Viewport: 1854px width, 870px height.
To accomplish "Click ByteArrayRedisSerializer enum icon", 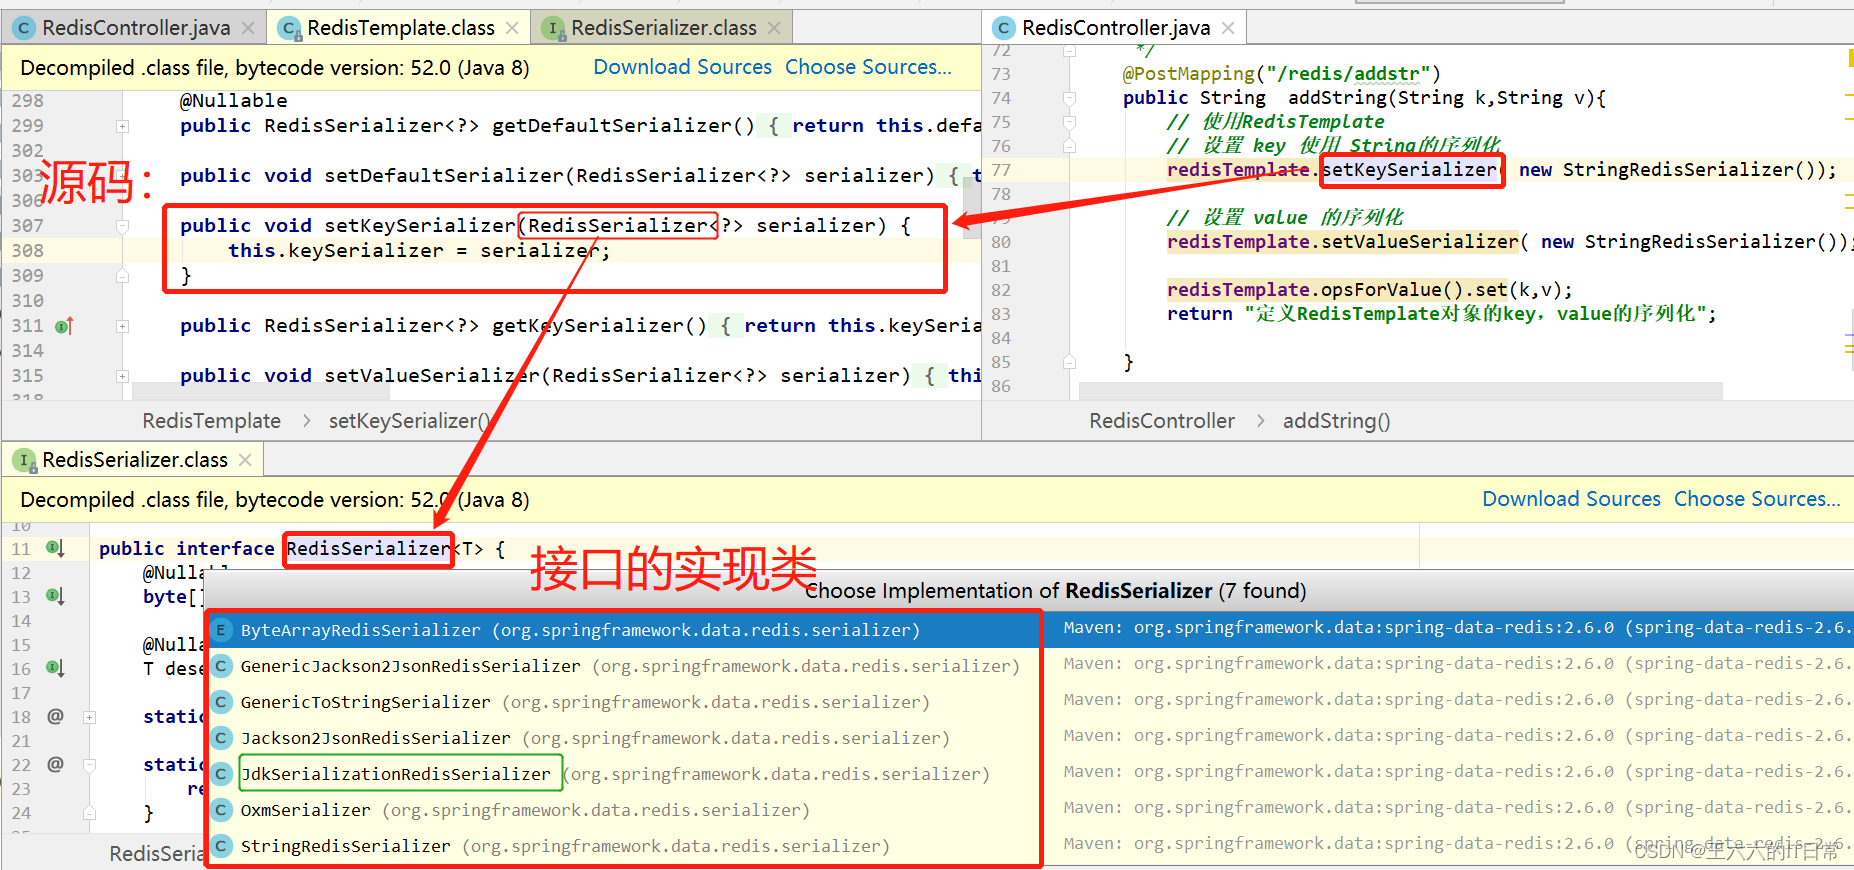I will [x=222, y=630].
